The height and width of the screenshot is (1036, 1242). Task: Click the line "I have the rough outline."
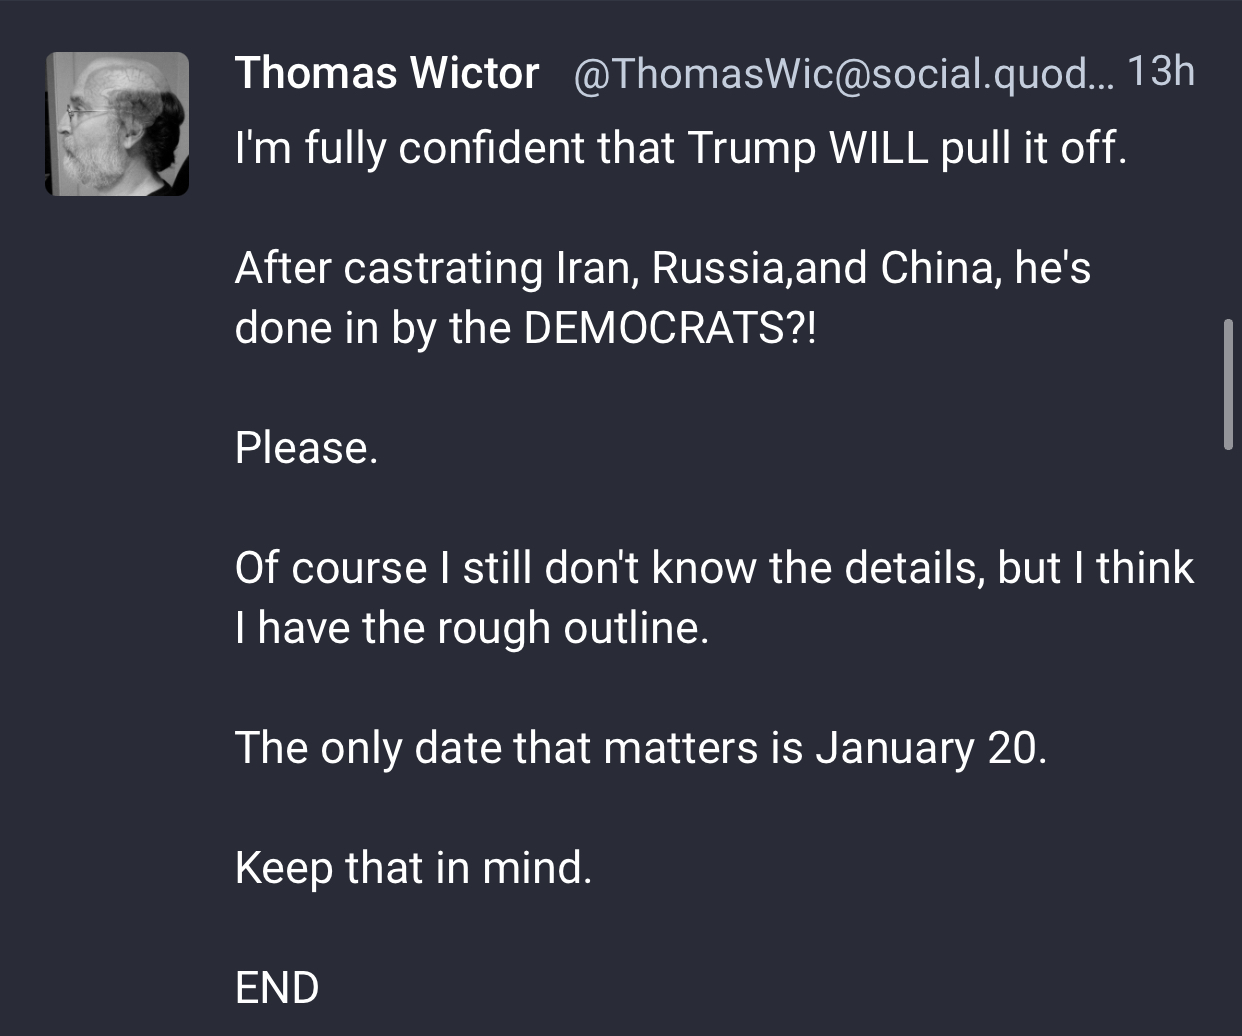(x=471, y=628)
